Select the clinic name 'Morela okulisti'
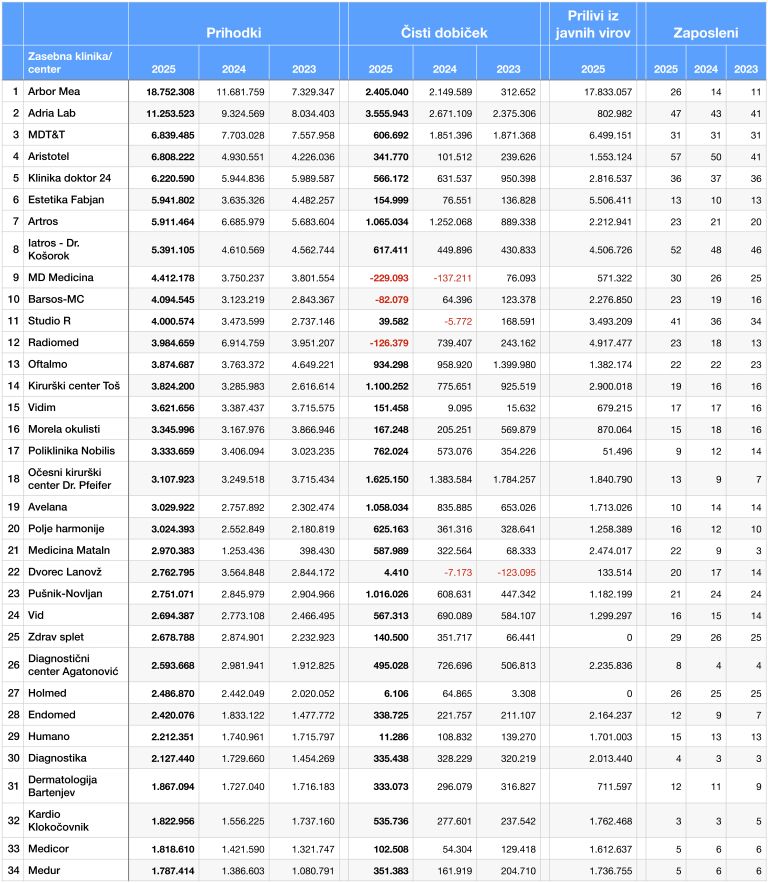 64,429
